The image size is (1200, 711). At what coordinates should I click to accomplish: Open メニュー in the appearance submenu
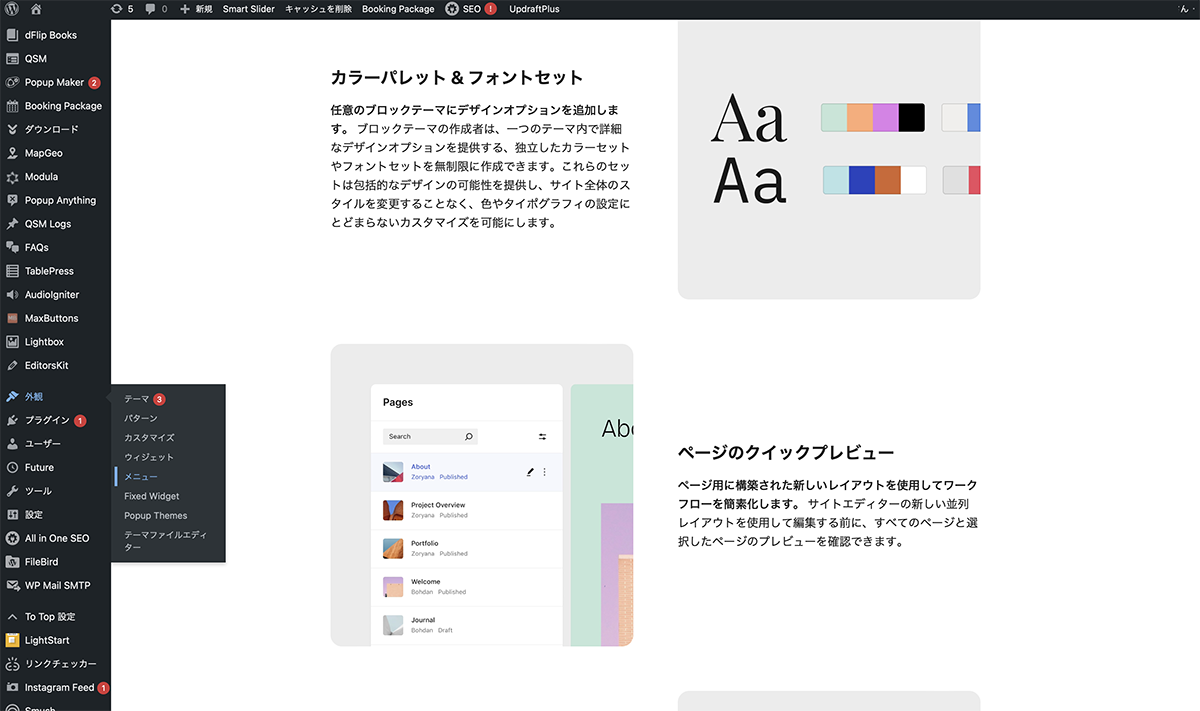(141, 477)
